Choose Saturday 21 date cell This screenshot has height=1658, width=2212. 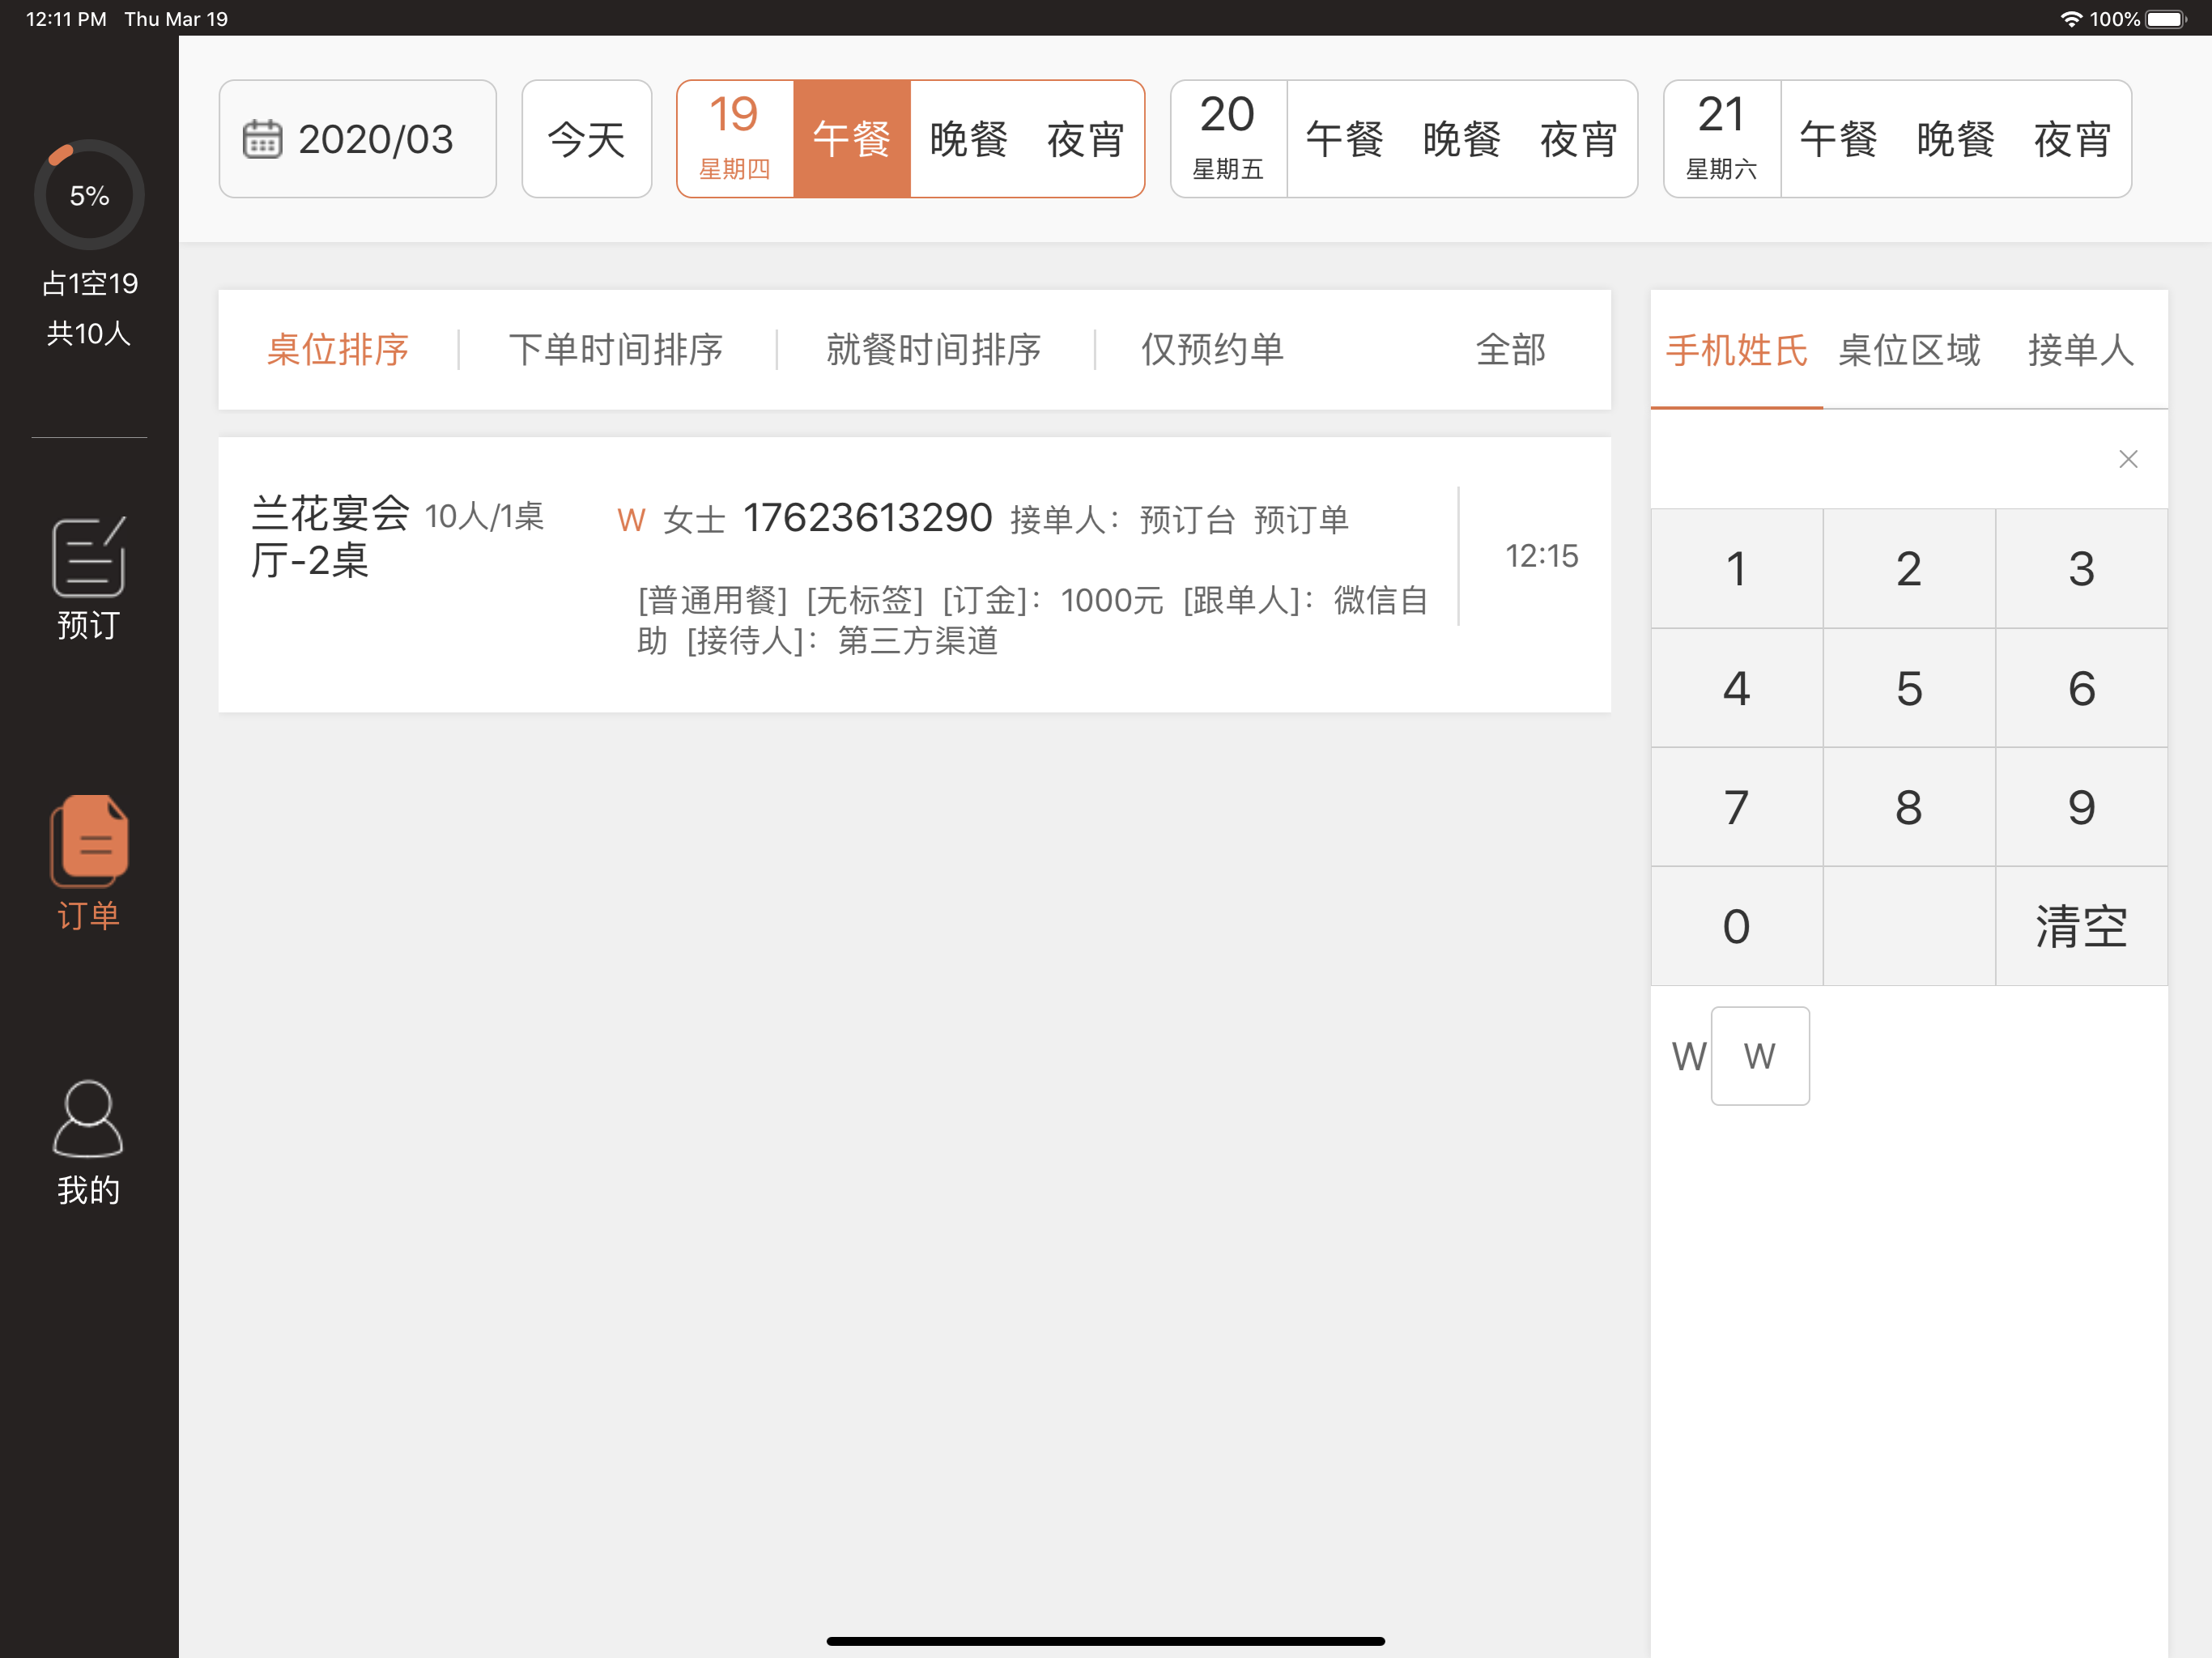click(x=1721, y=139)
